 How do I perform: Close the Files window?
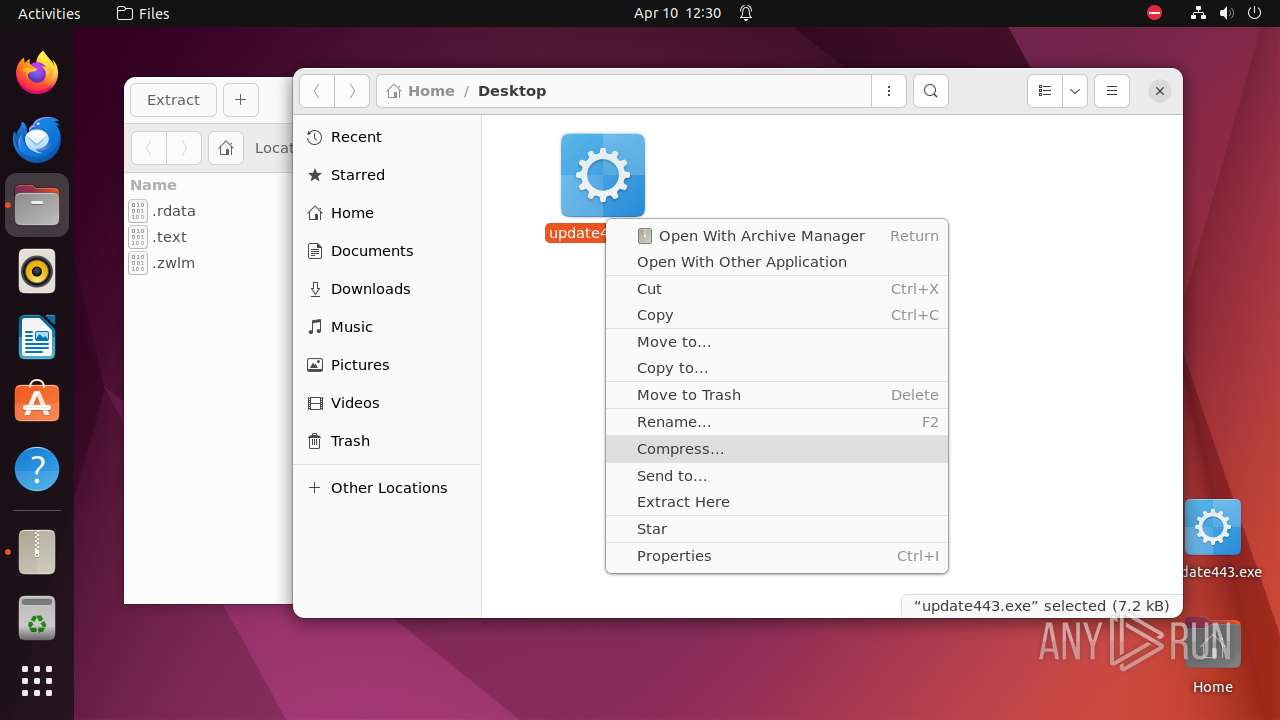pos(1160,91)
